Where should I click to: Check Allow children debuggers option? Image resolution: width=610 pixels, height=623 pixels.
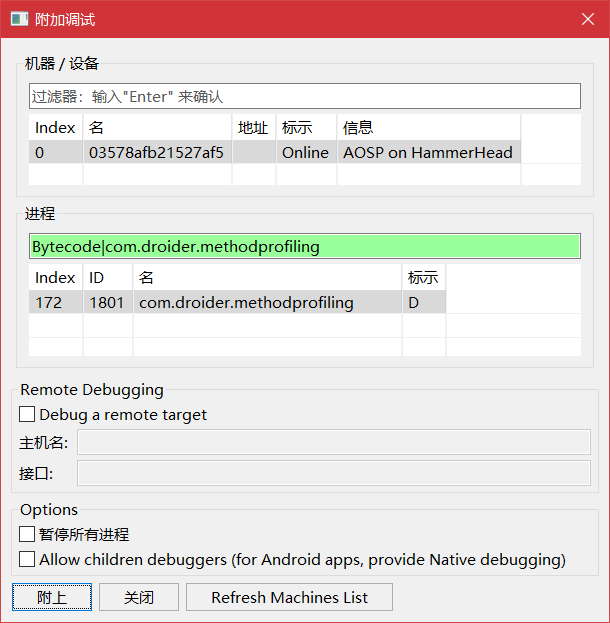[27, 559]
